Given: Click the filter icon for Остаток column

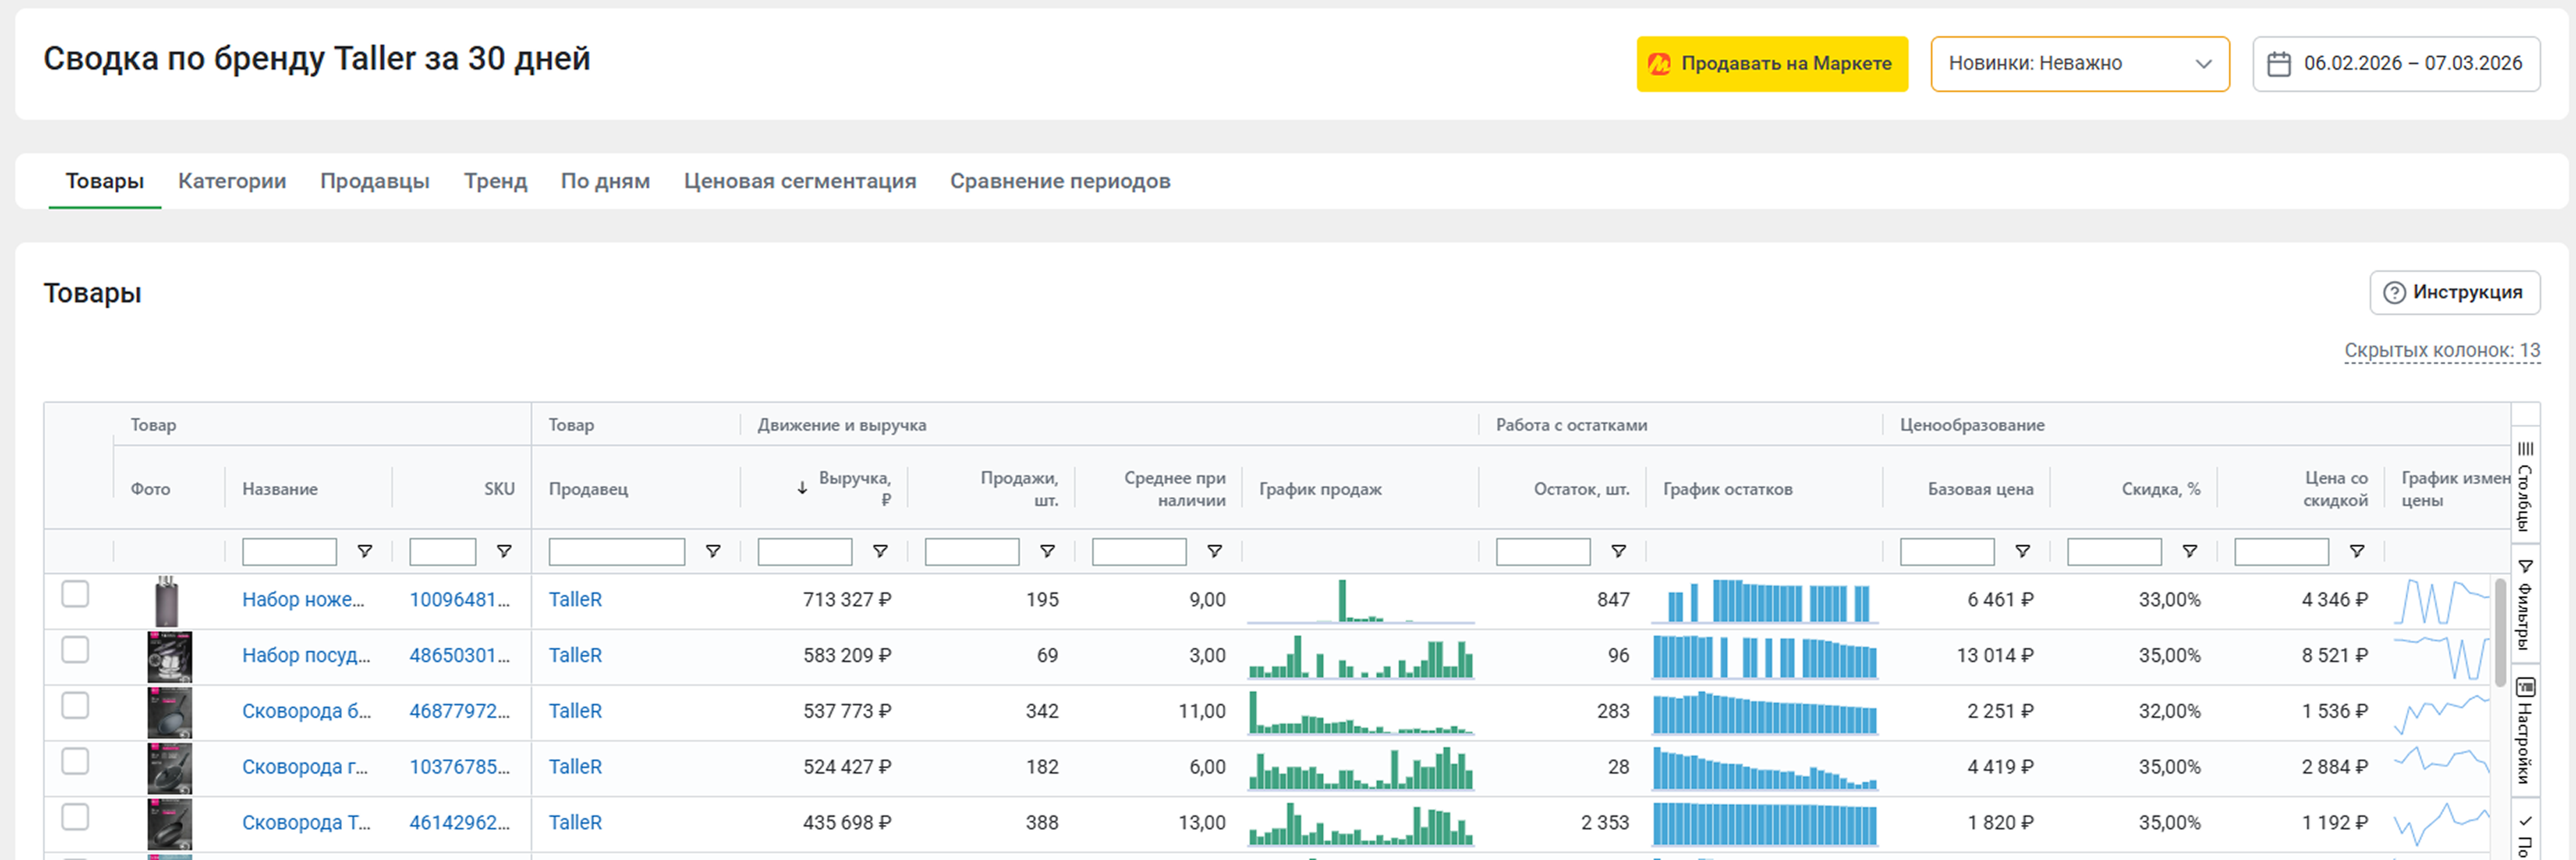Looking at the screenshot, I should (x=1618, y=551).
